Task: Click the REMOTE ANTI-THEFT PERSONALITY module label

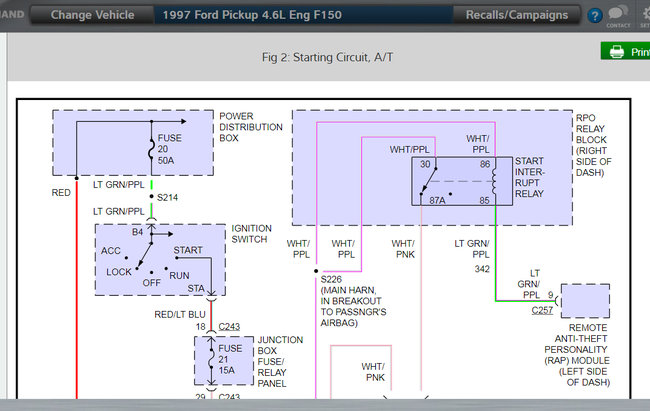Action: pyautogui.click(x=577, y=355)
